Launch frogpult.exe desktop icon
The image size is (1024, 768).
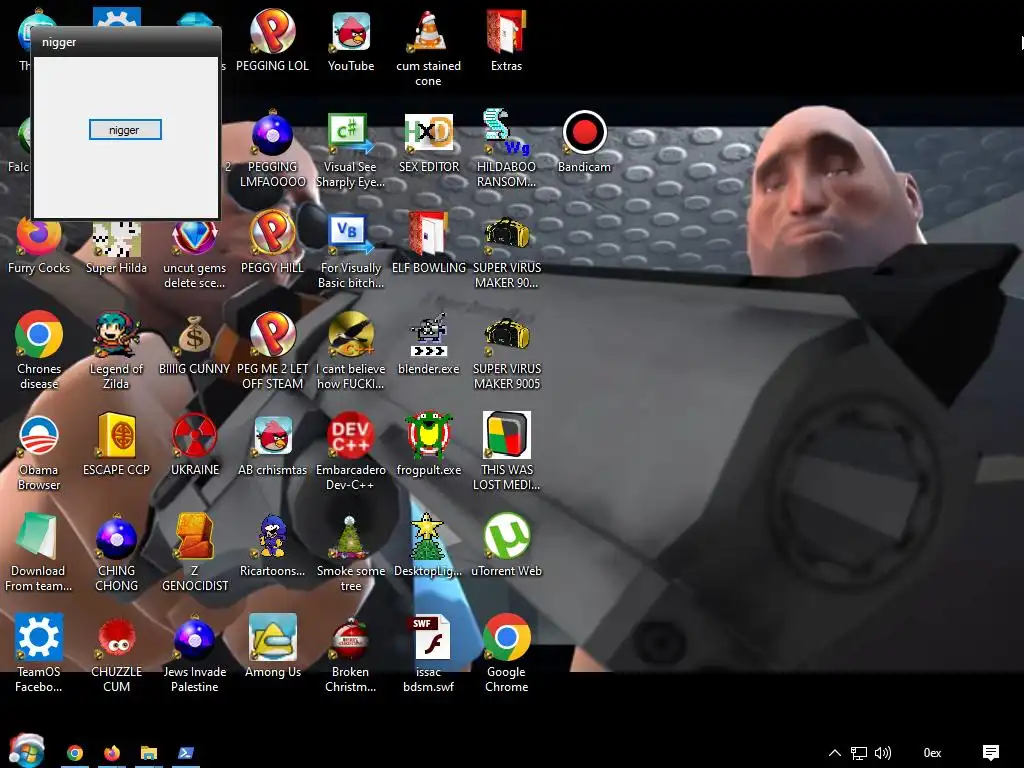pyautogui.click(x=428, y=435)
